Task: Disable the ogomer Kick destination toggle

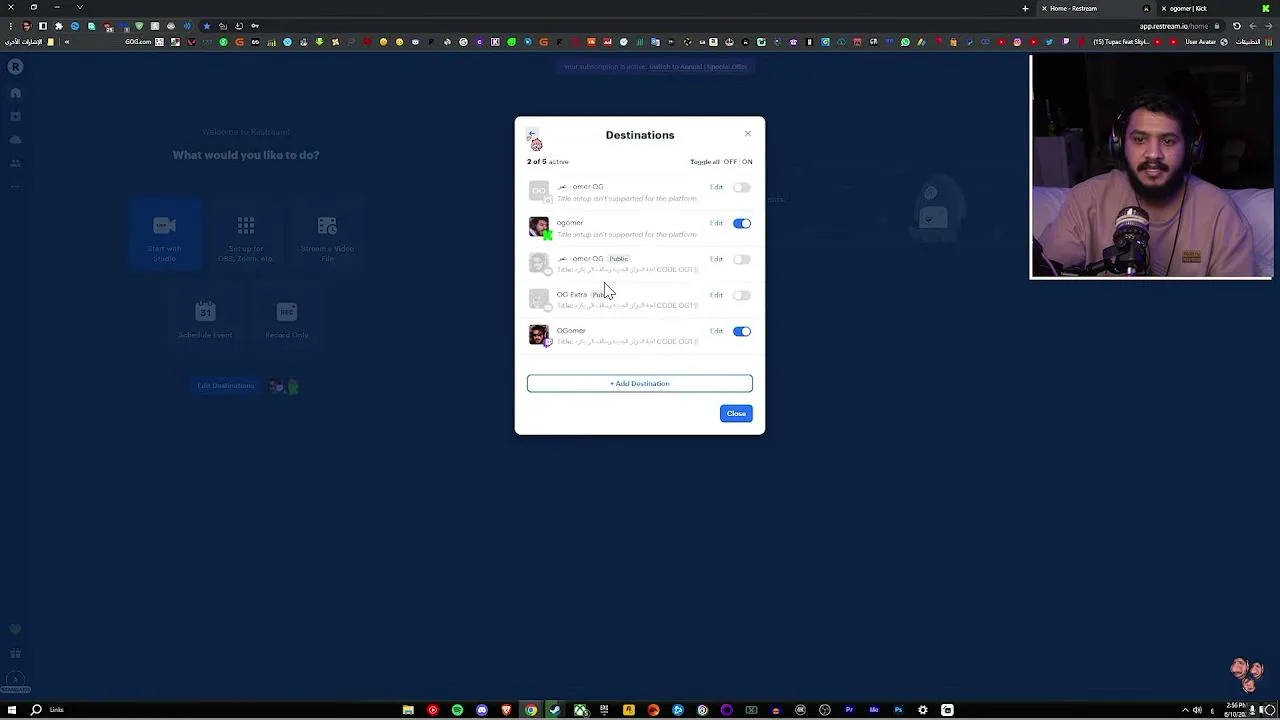Action: click(741, 223)
